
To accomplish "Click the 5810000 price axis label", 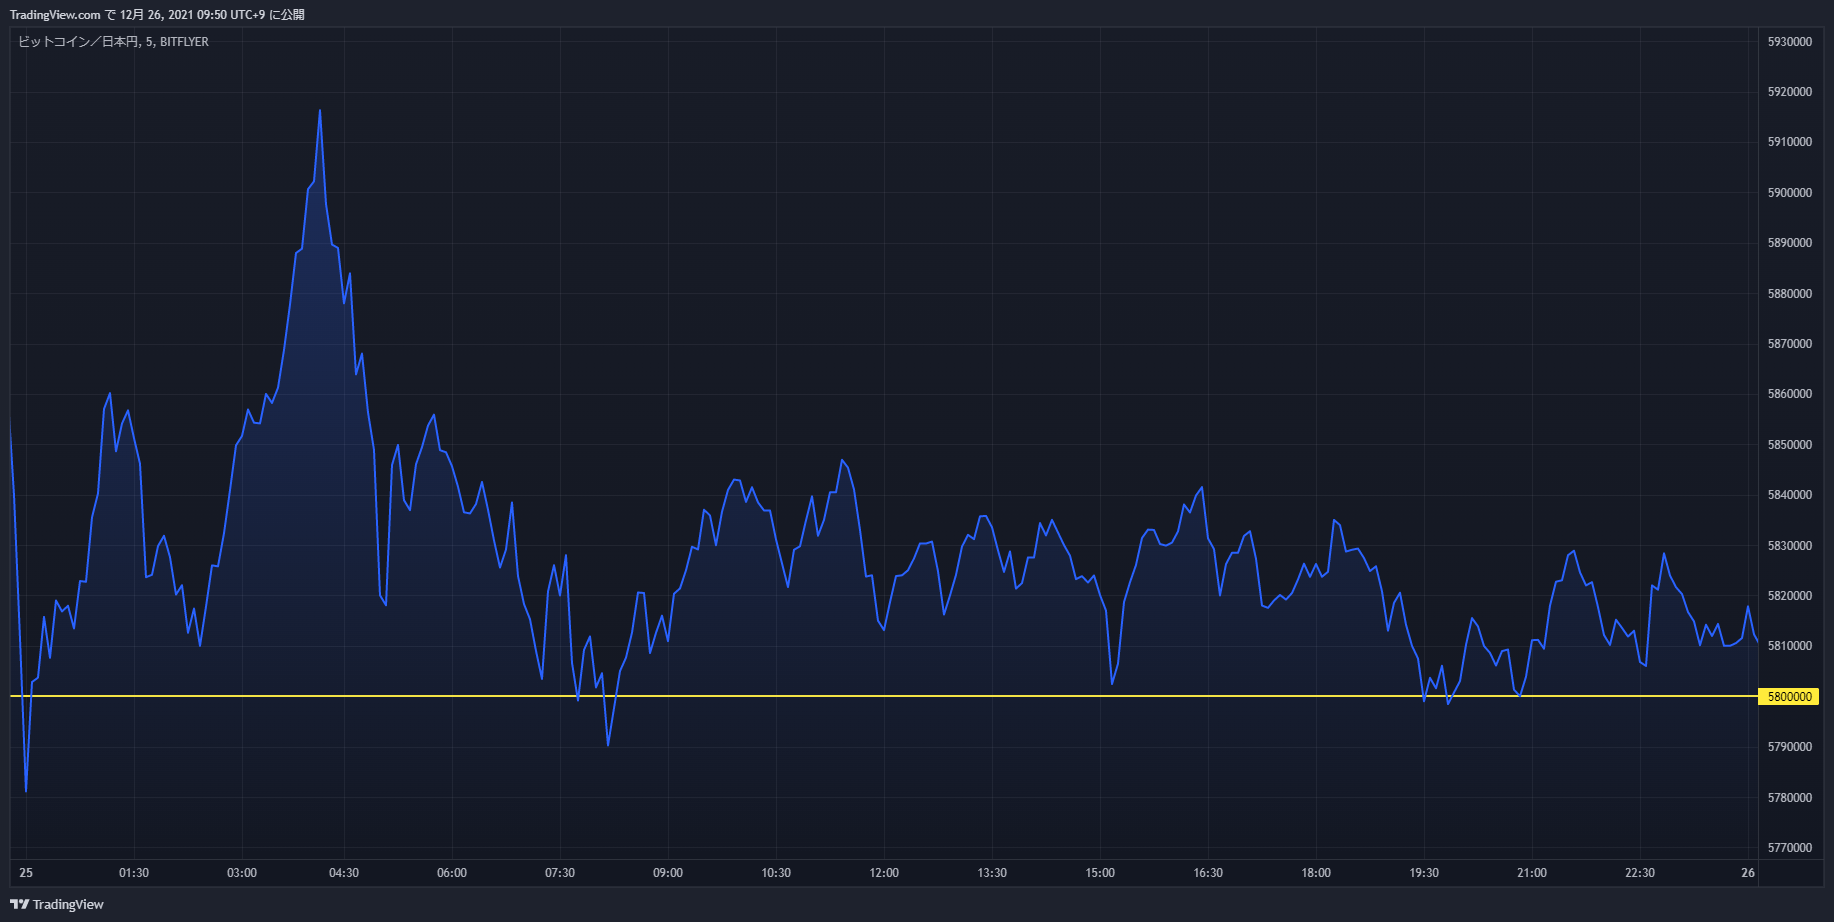I will (x=1790, y=646).
